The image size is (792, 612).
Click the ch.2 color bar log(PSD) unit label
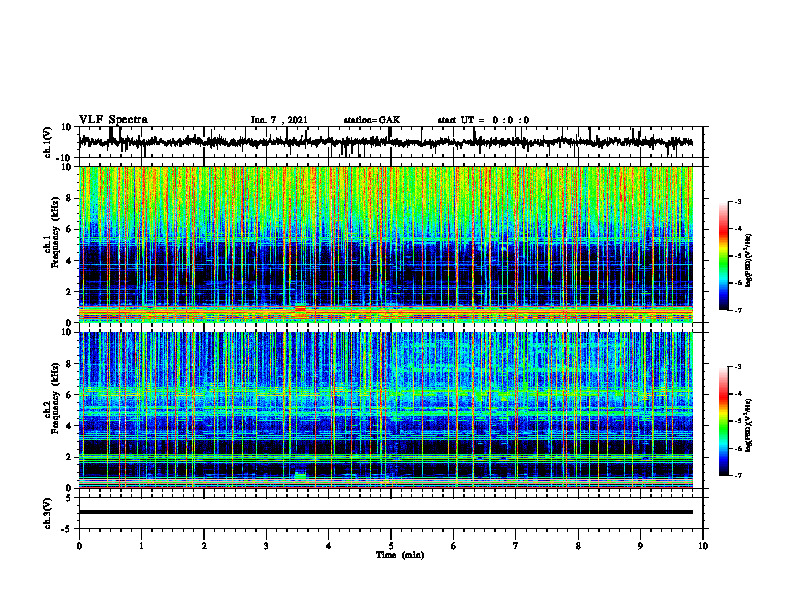(x=749, y=426)
